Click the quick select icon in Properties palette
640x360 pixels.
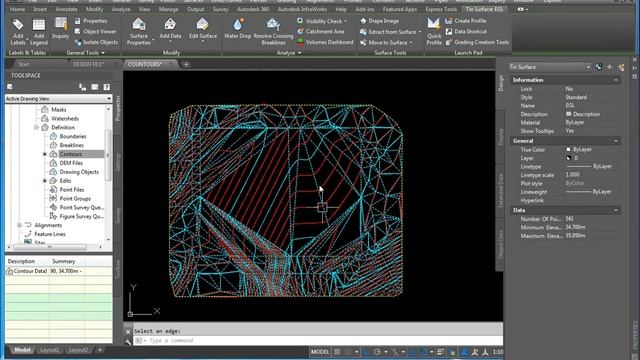pyautogui.click(x=621, y=67)
